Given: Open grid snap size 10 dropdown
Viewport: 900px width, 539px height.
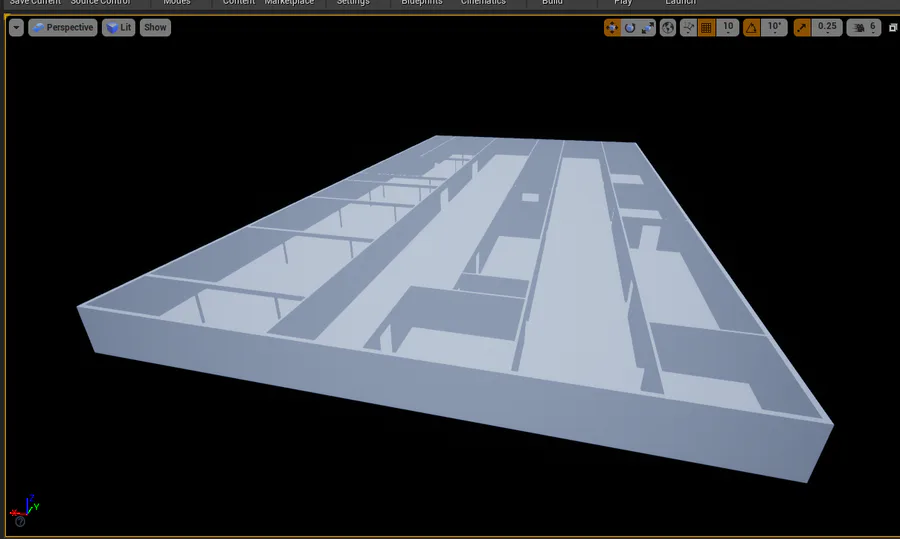Looking at the screenshot, I should click(728, 28).
